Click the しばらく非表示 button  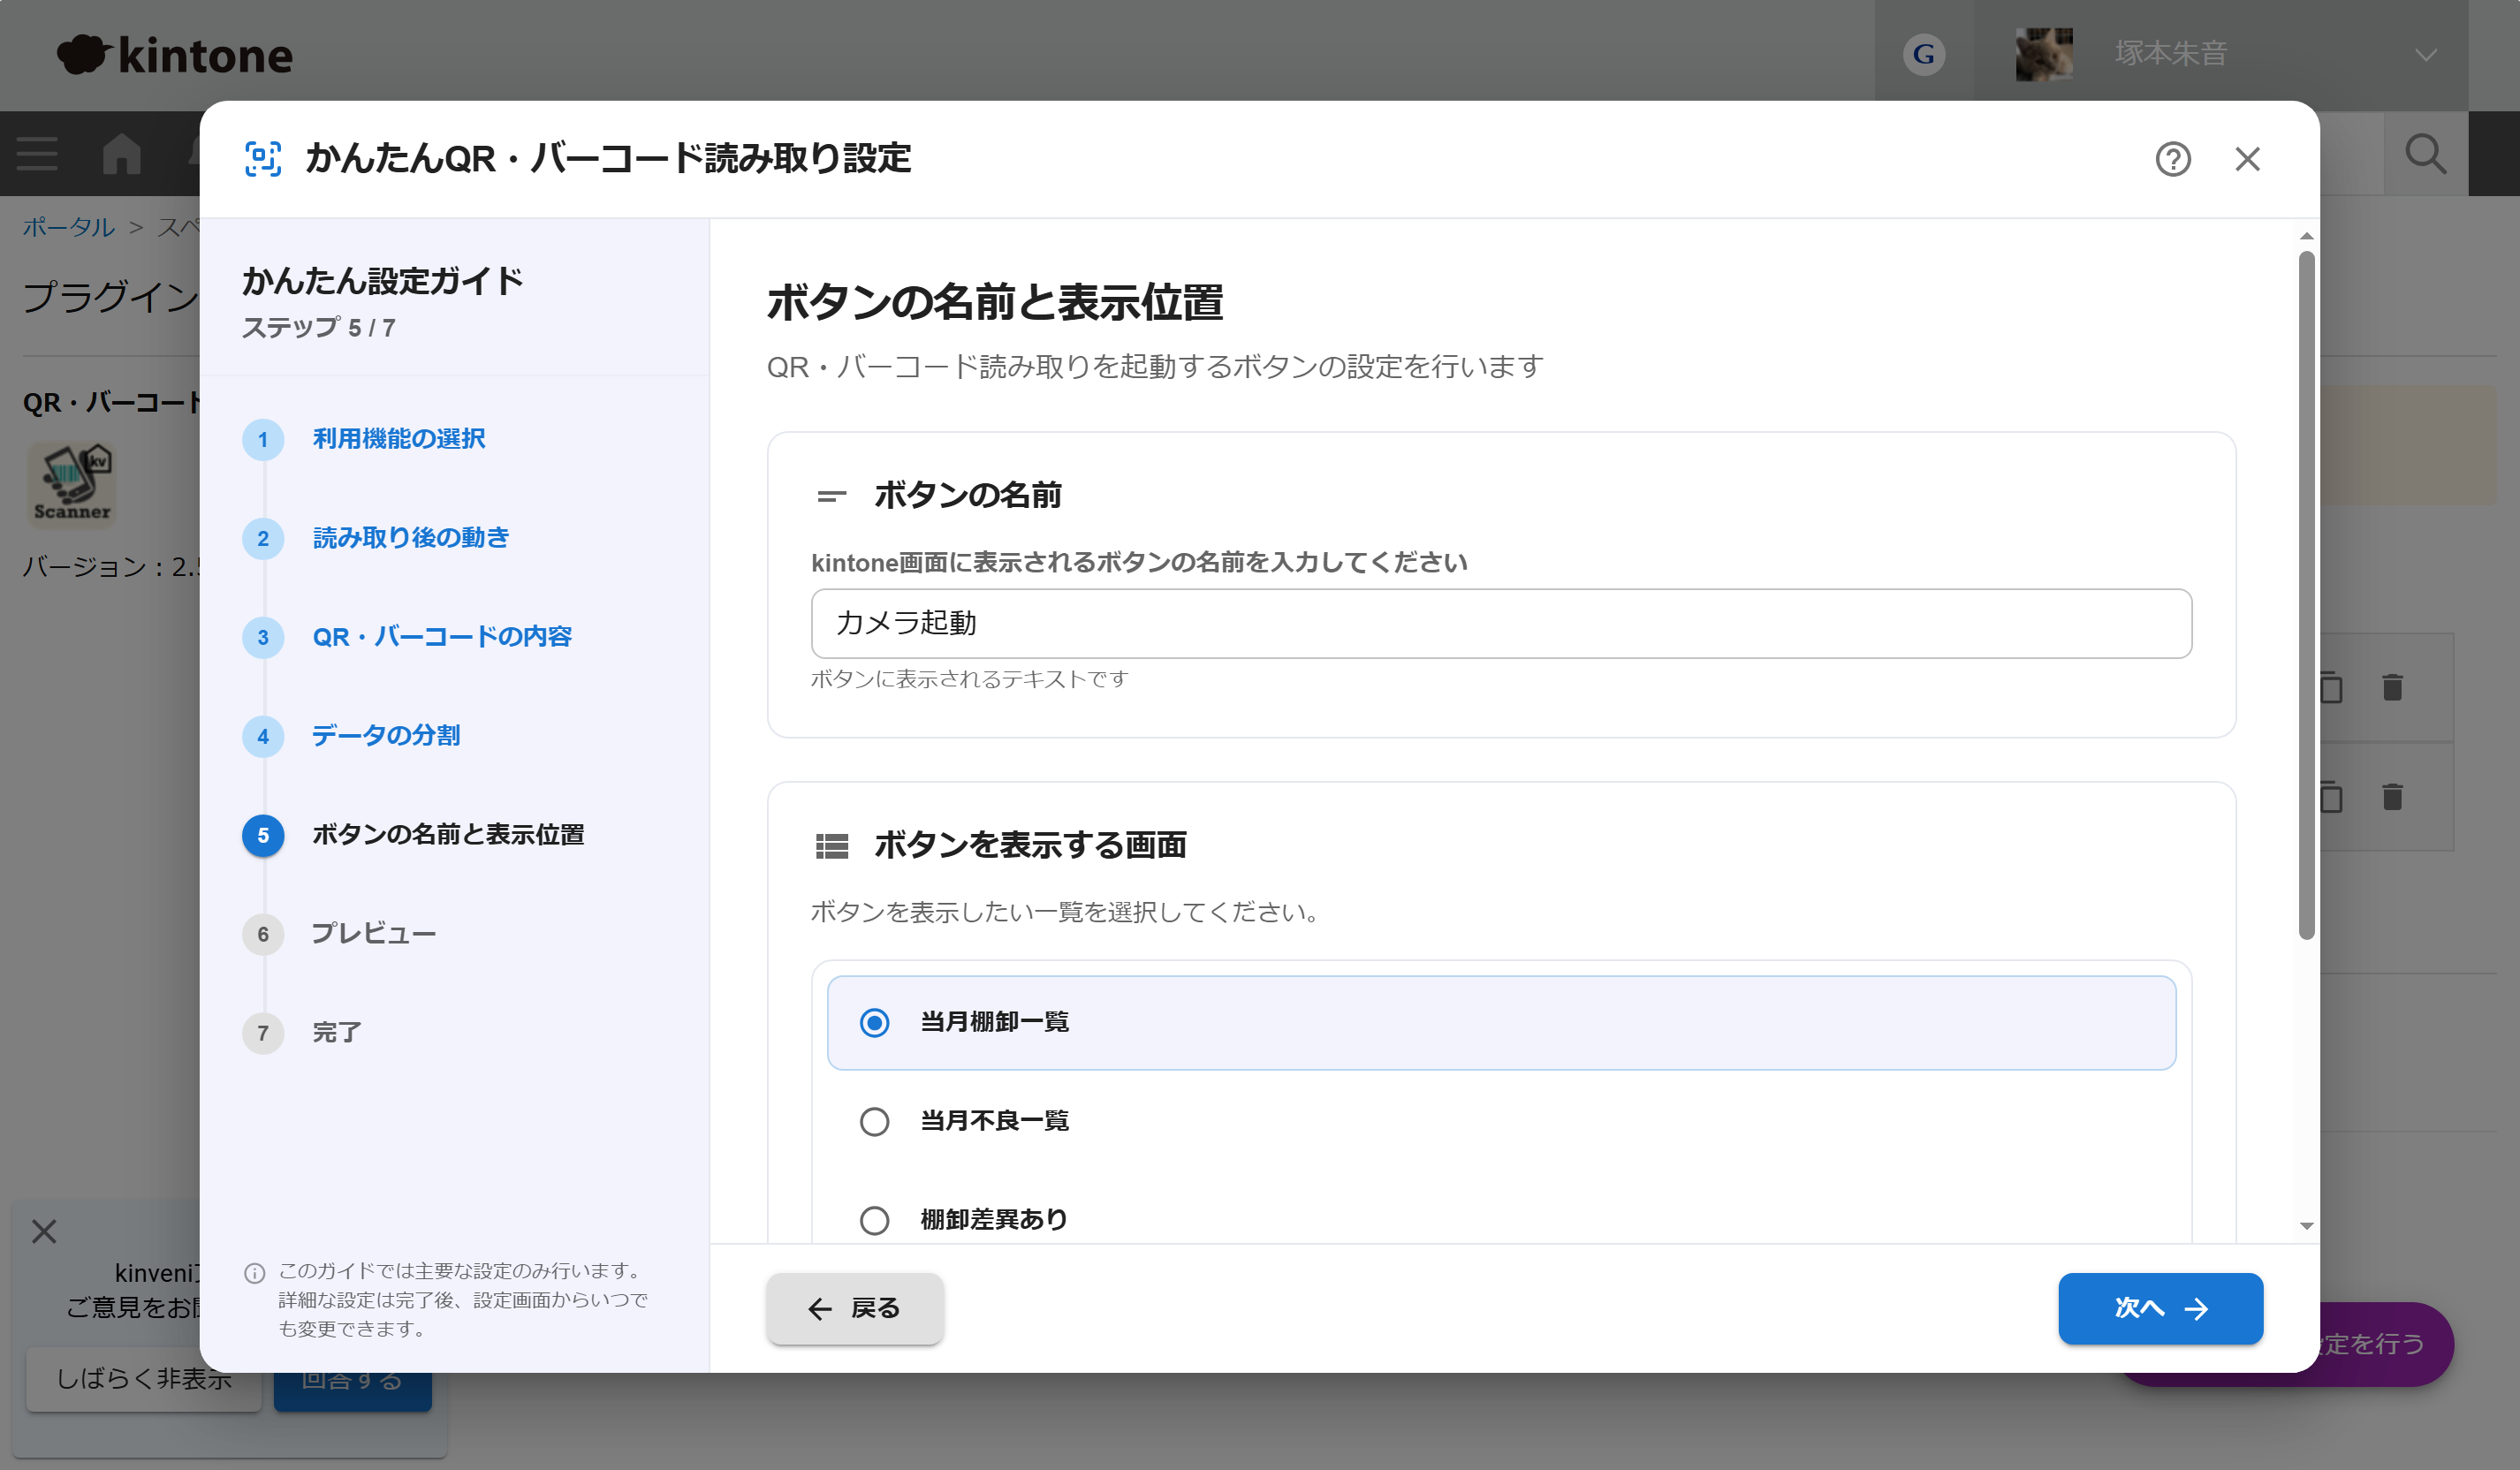[x=143, y=1379]
